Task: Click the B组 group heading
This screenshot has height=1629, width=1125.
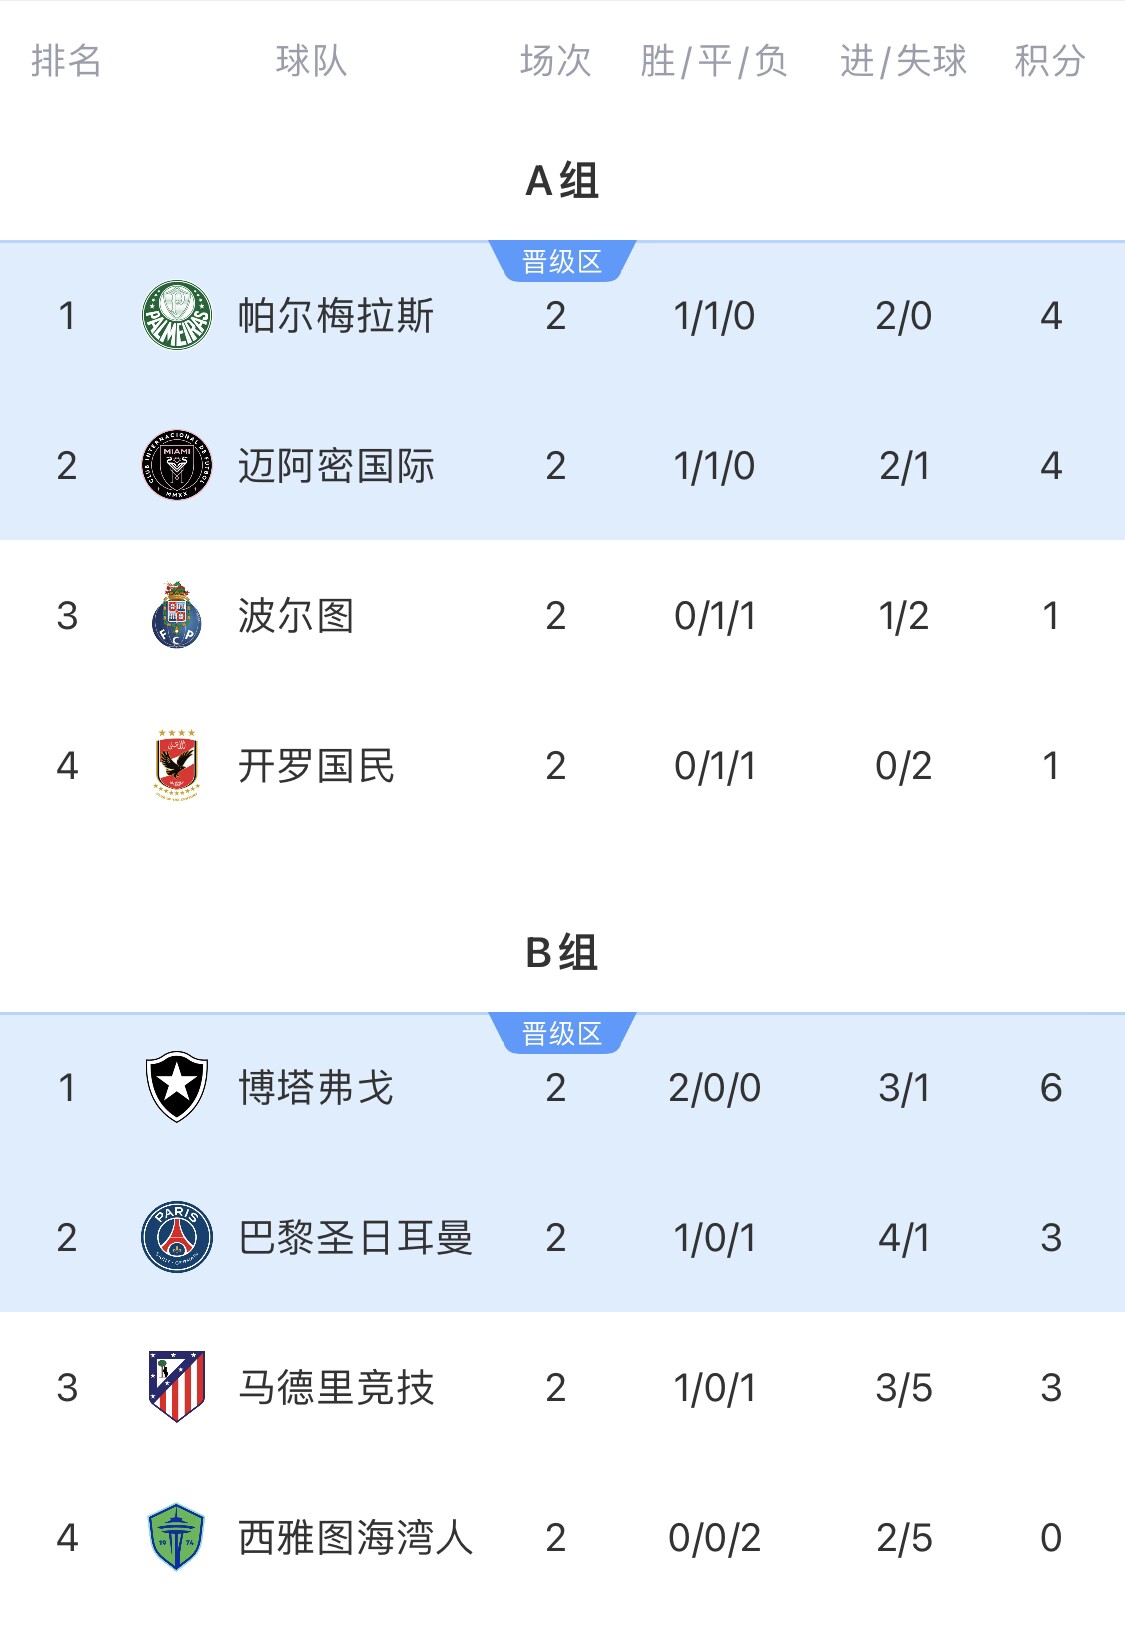Action: coord(562,953)
